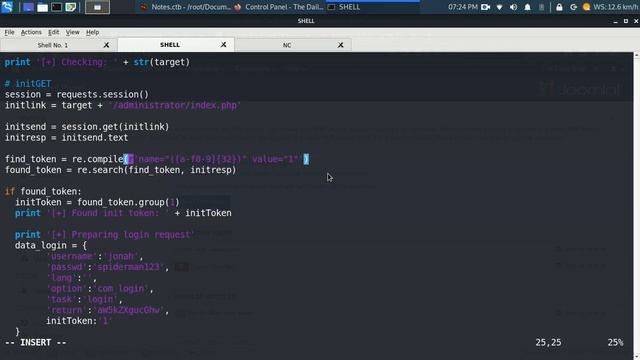Click the '25,25' cursor position indicator
Screen dimensions: 640x360
click(x=548, y=342)
